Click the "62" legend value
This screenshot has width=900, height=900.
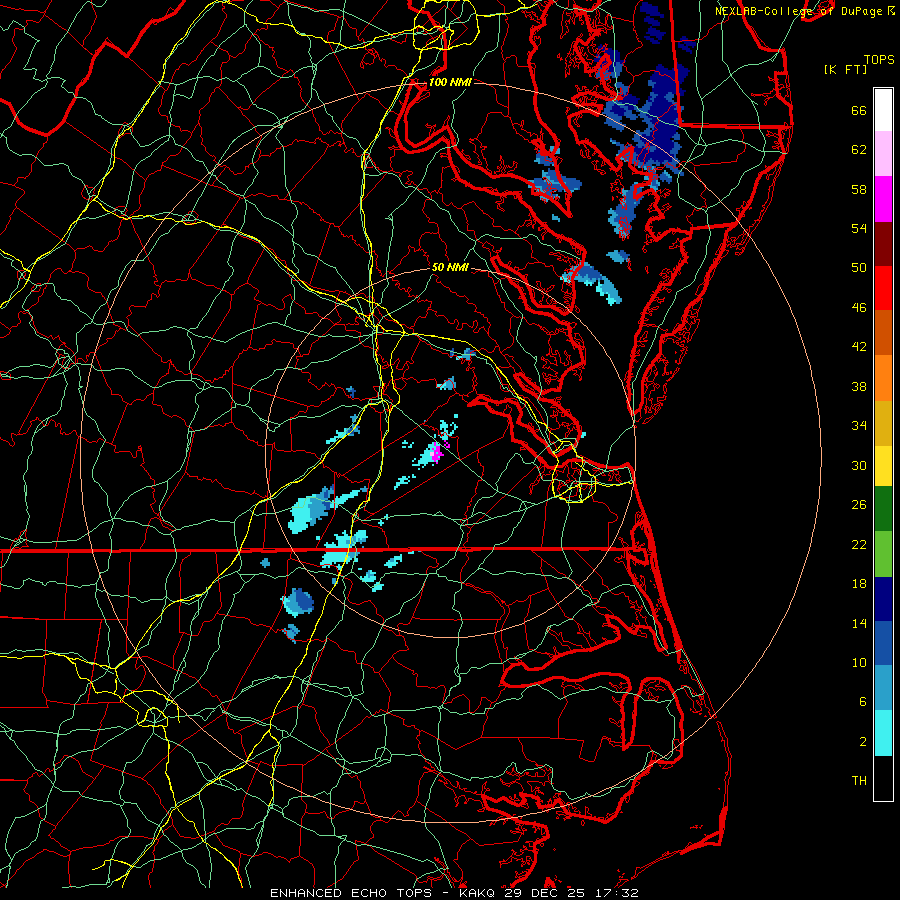[x=859, y=150]
